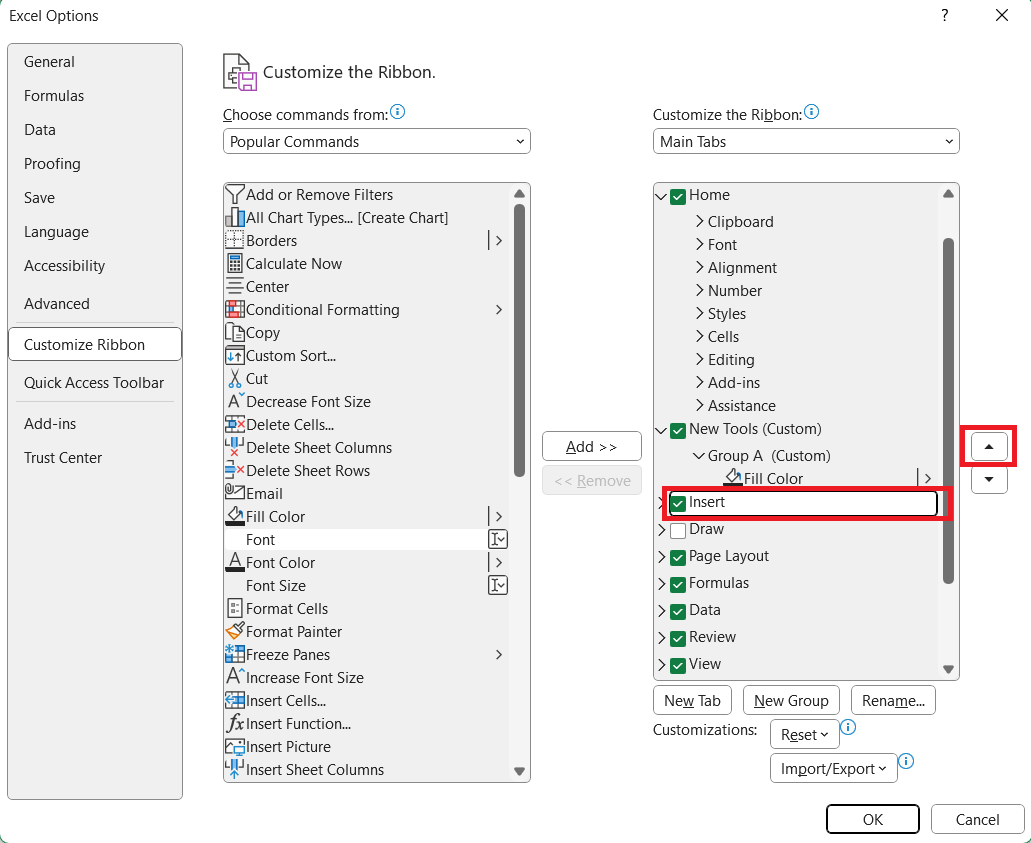Choose the Calculate Now calculator icon

(x=235, y=264)
